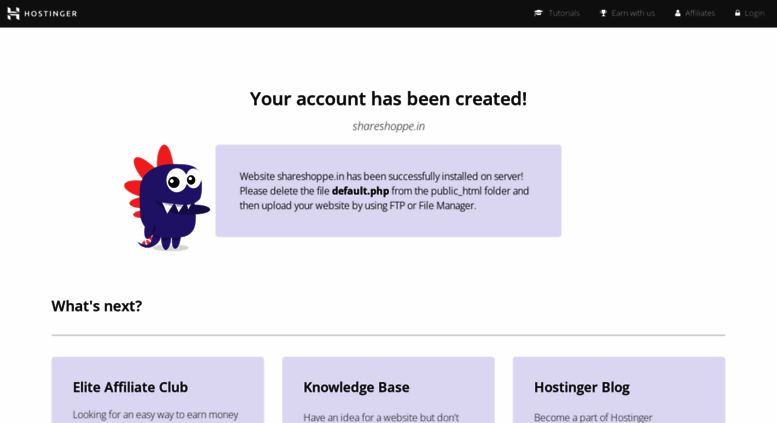Click the padlock Login icon

click(x=737, y=13)
